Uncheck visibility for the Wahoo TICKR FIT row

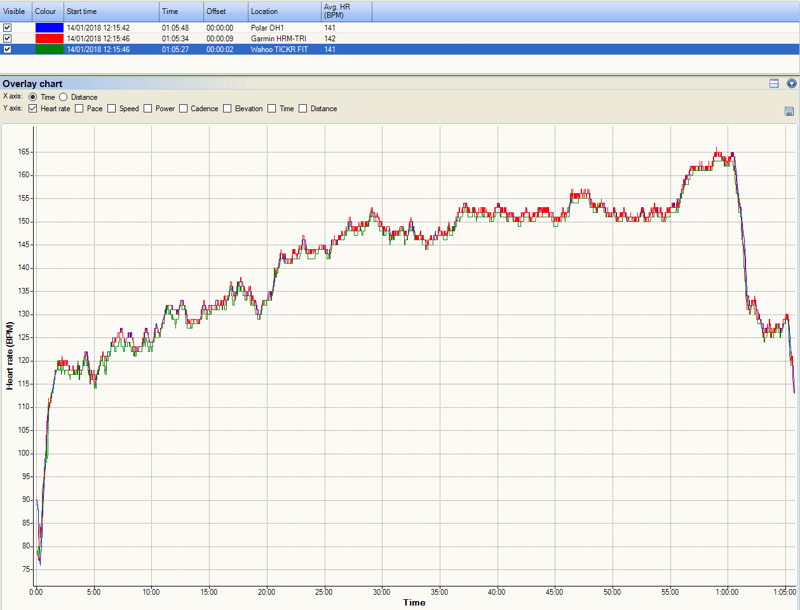coord(7,49)
